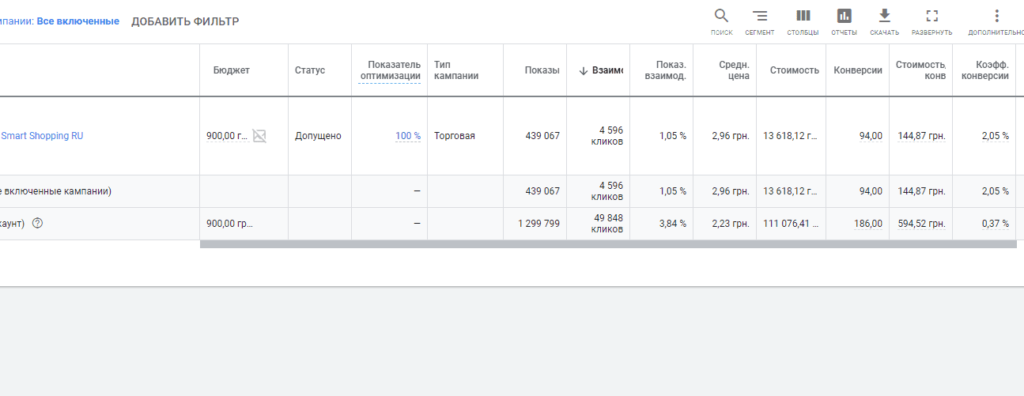The height and width of the screenshot is (396, 1024).
Task: Click the 900,00 гр… account budget cell
Action: [229, 223]
